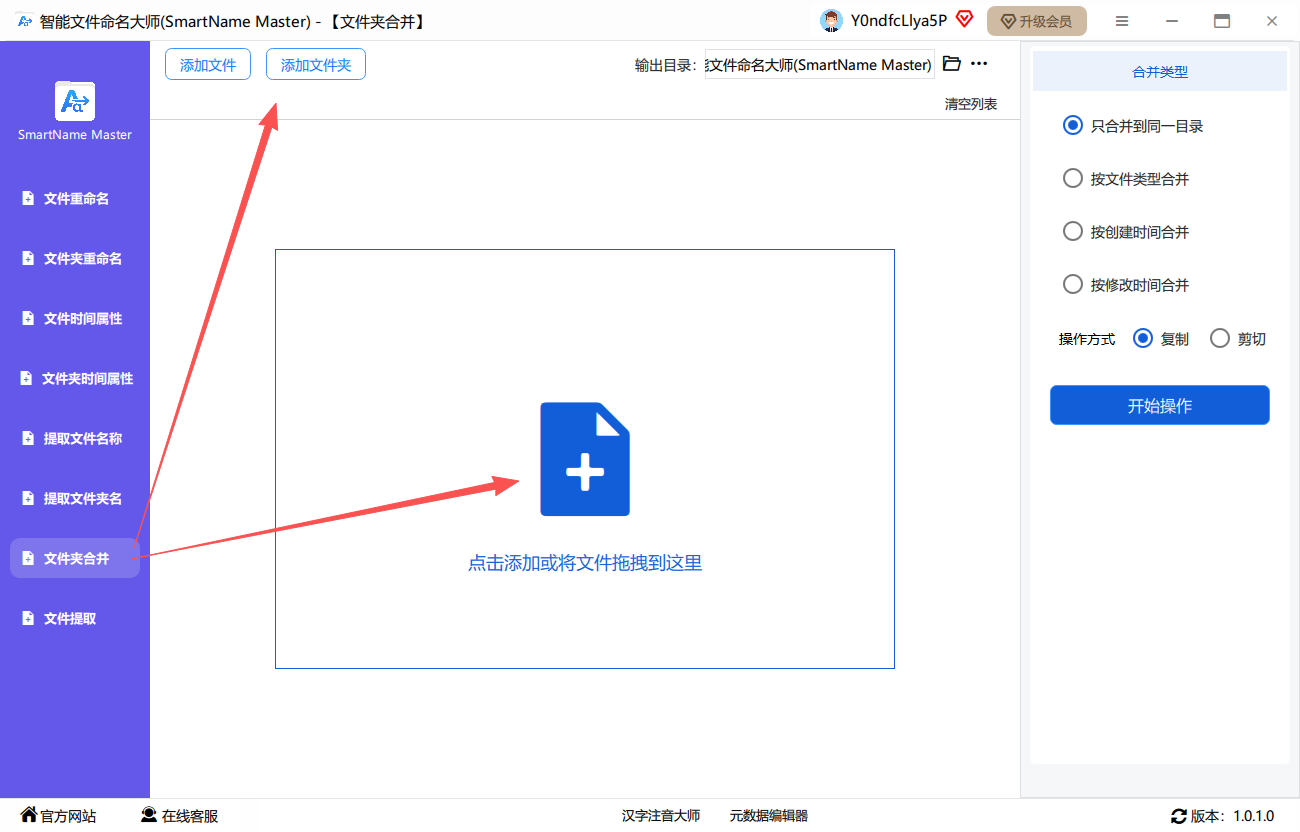Switch to 文件重命名 in sidebar
Screen dimensions: 1300x832
coord(75,199)
